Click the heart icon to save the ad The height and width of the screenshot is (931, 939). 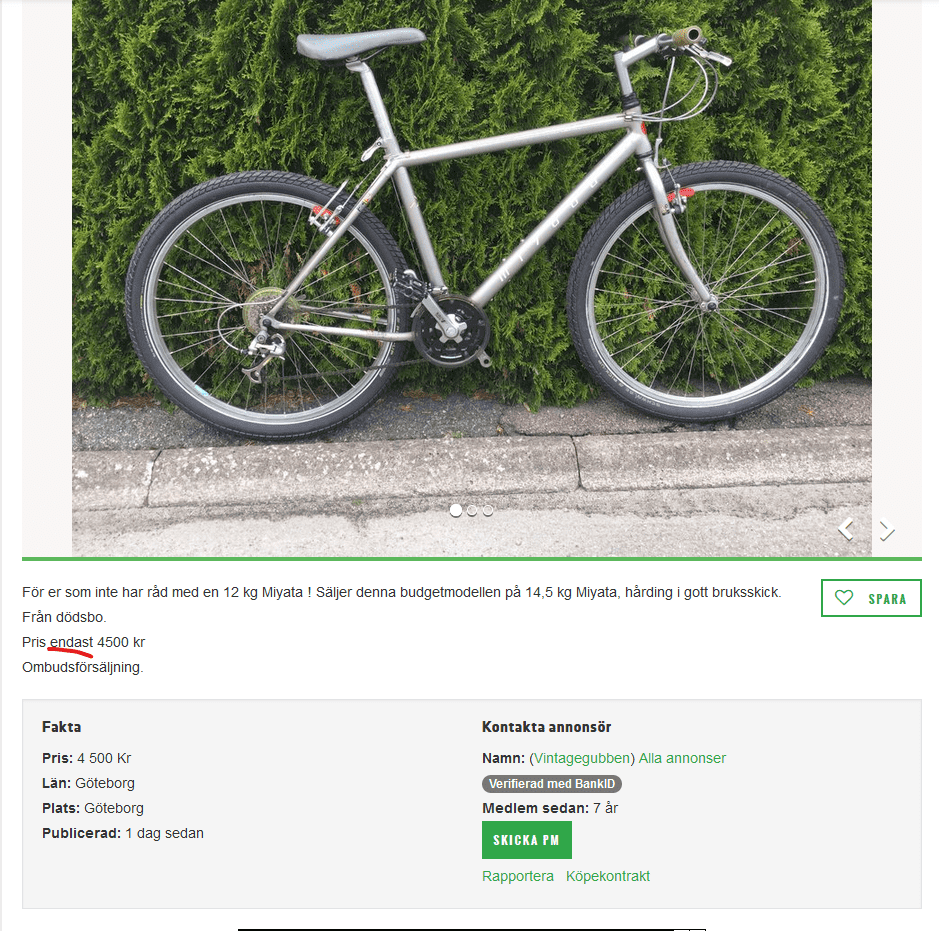[x=844, y=598]
